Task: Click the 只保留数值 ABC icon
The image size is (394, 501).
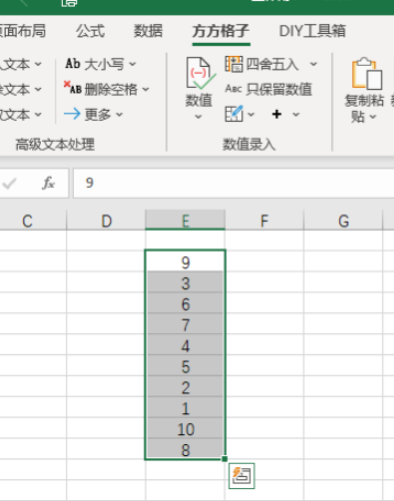Action: tap(233, 89)
